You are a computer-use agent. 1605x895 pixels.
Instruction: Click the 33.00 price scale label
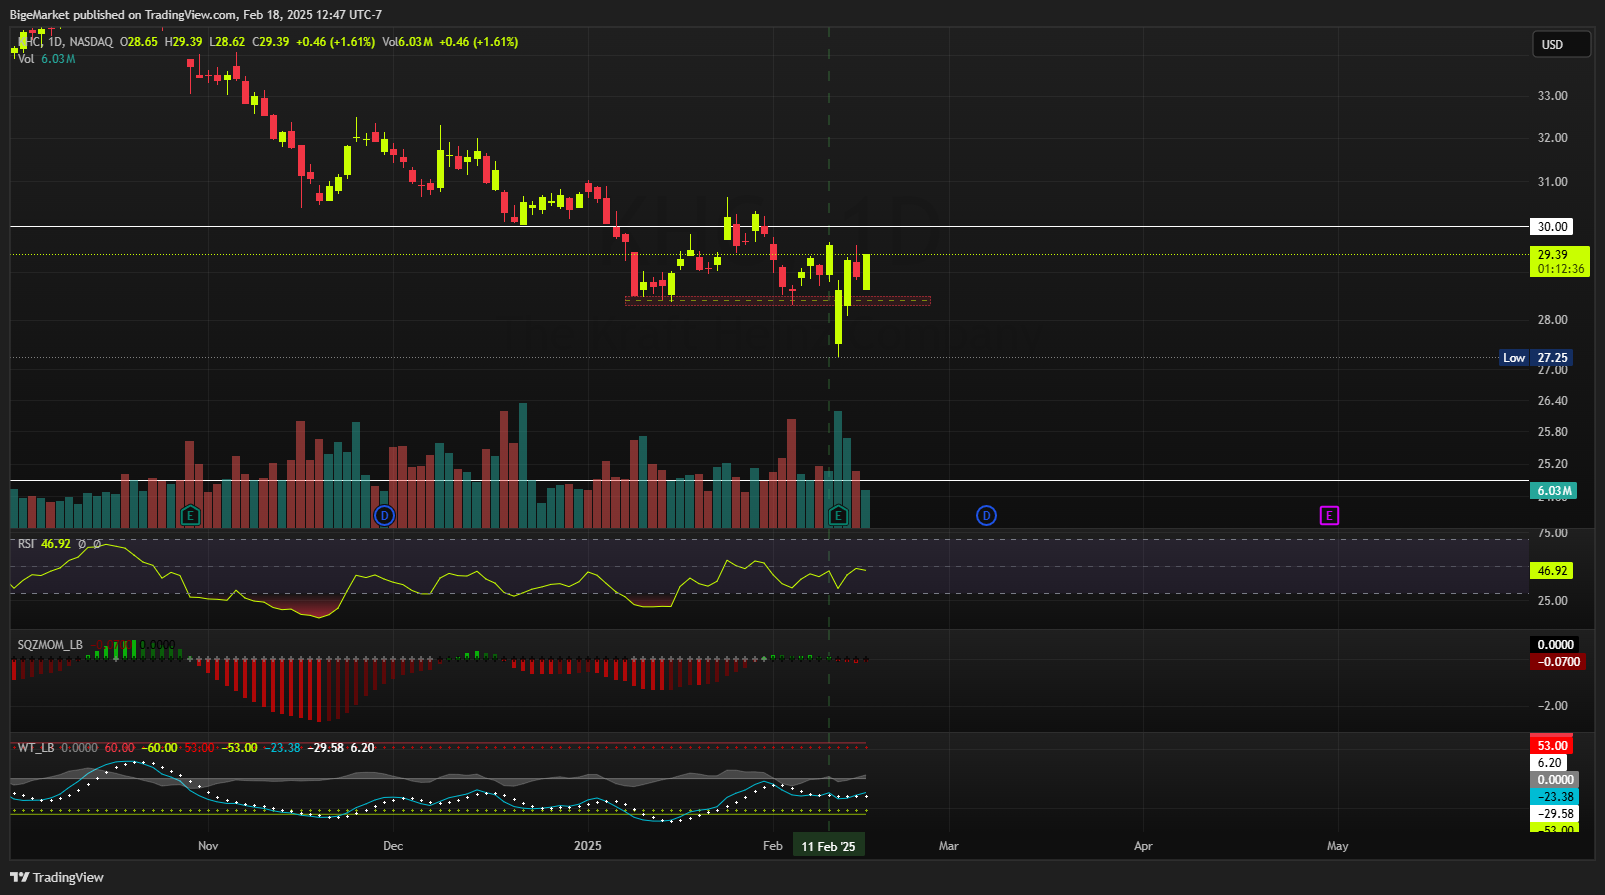(x=1553, y=96)
